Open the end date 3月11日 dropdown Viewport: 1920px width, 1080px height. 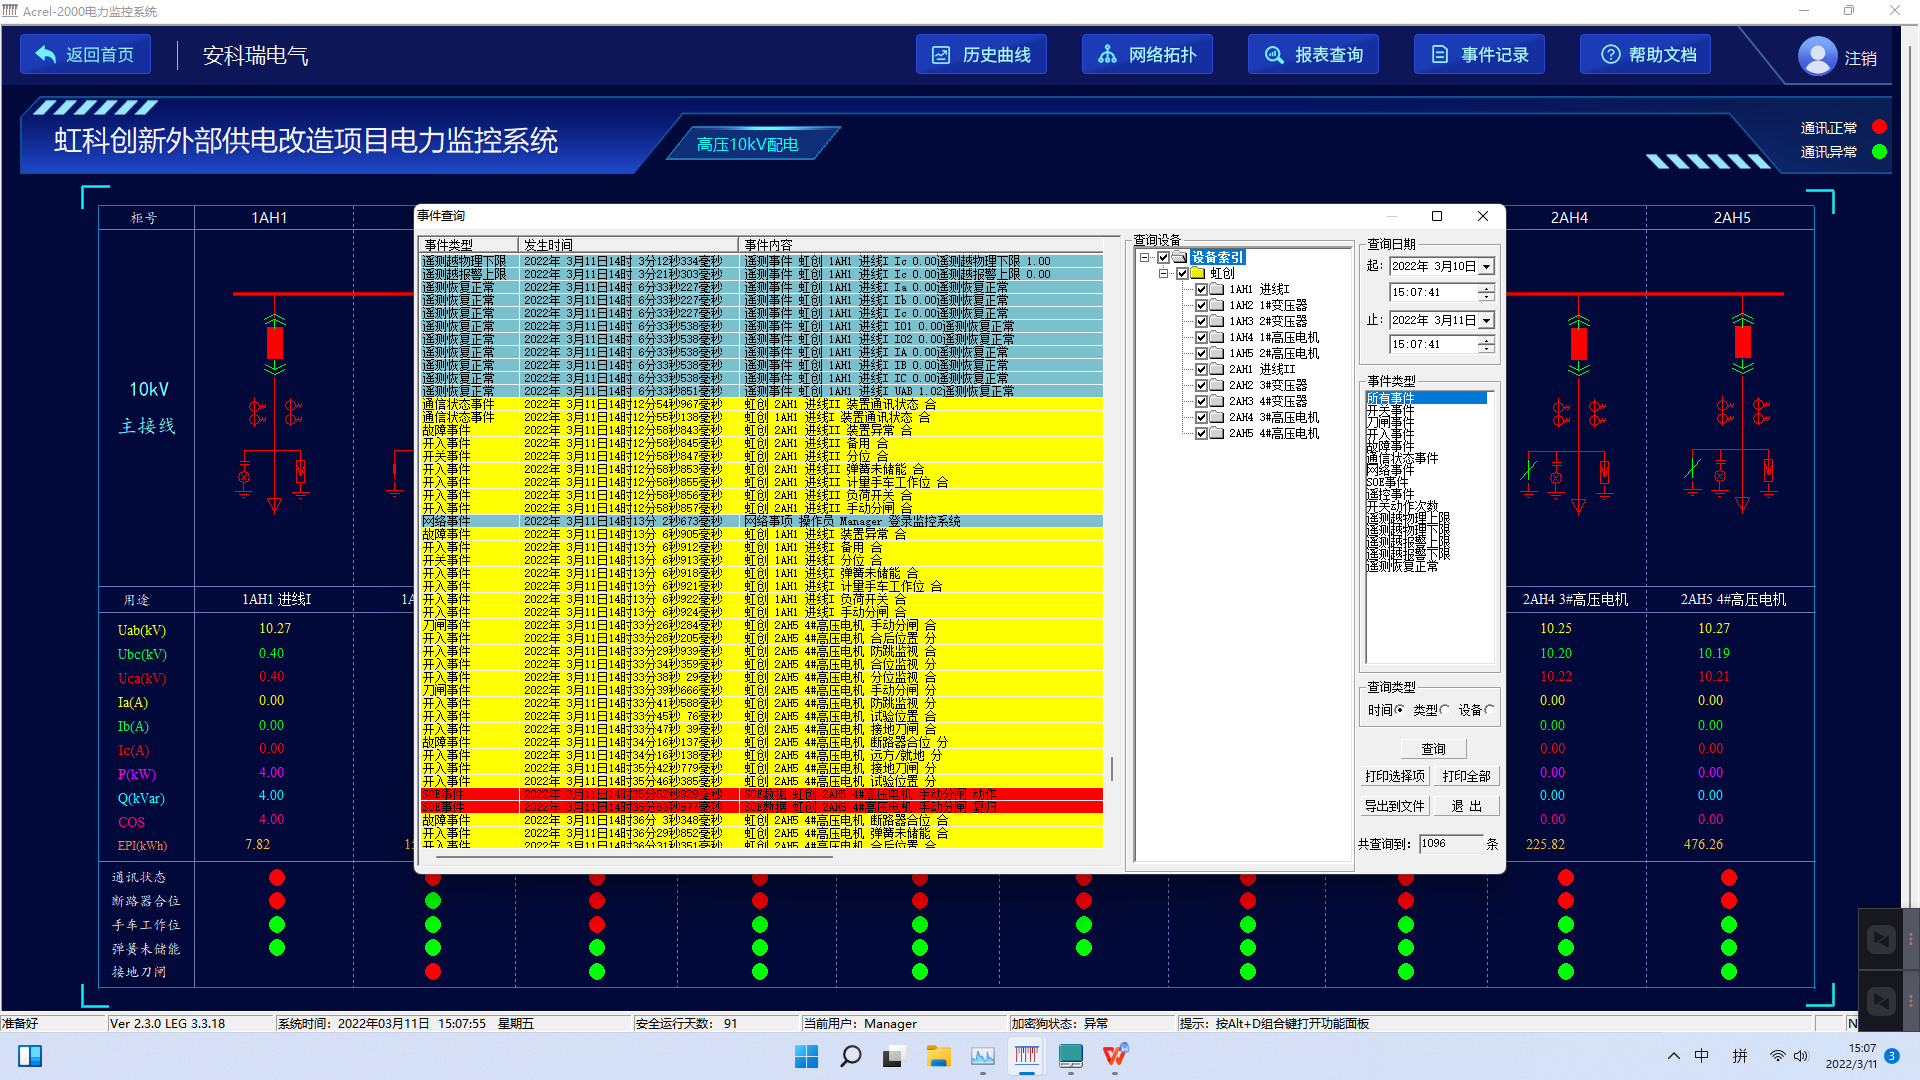[x=1487, y=321]
